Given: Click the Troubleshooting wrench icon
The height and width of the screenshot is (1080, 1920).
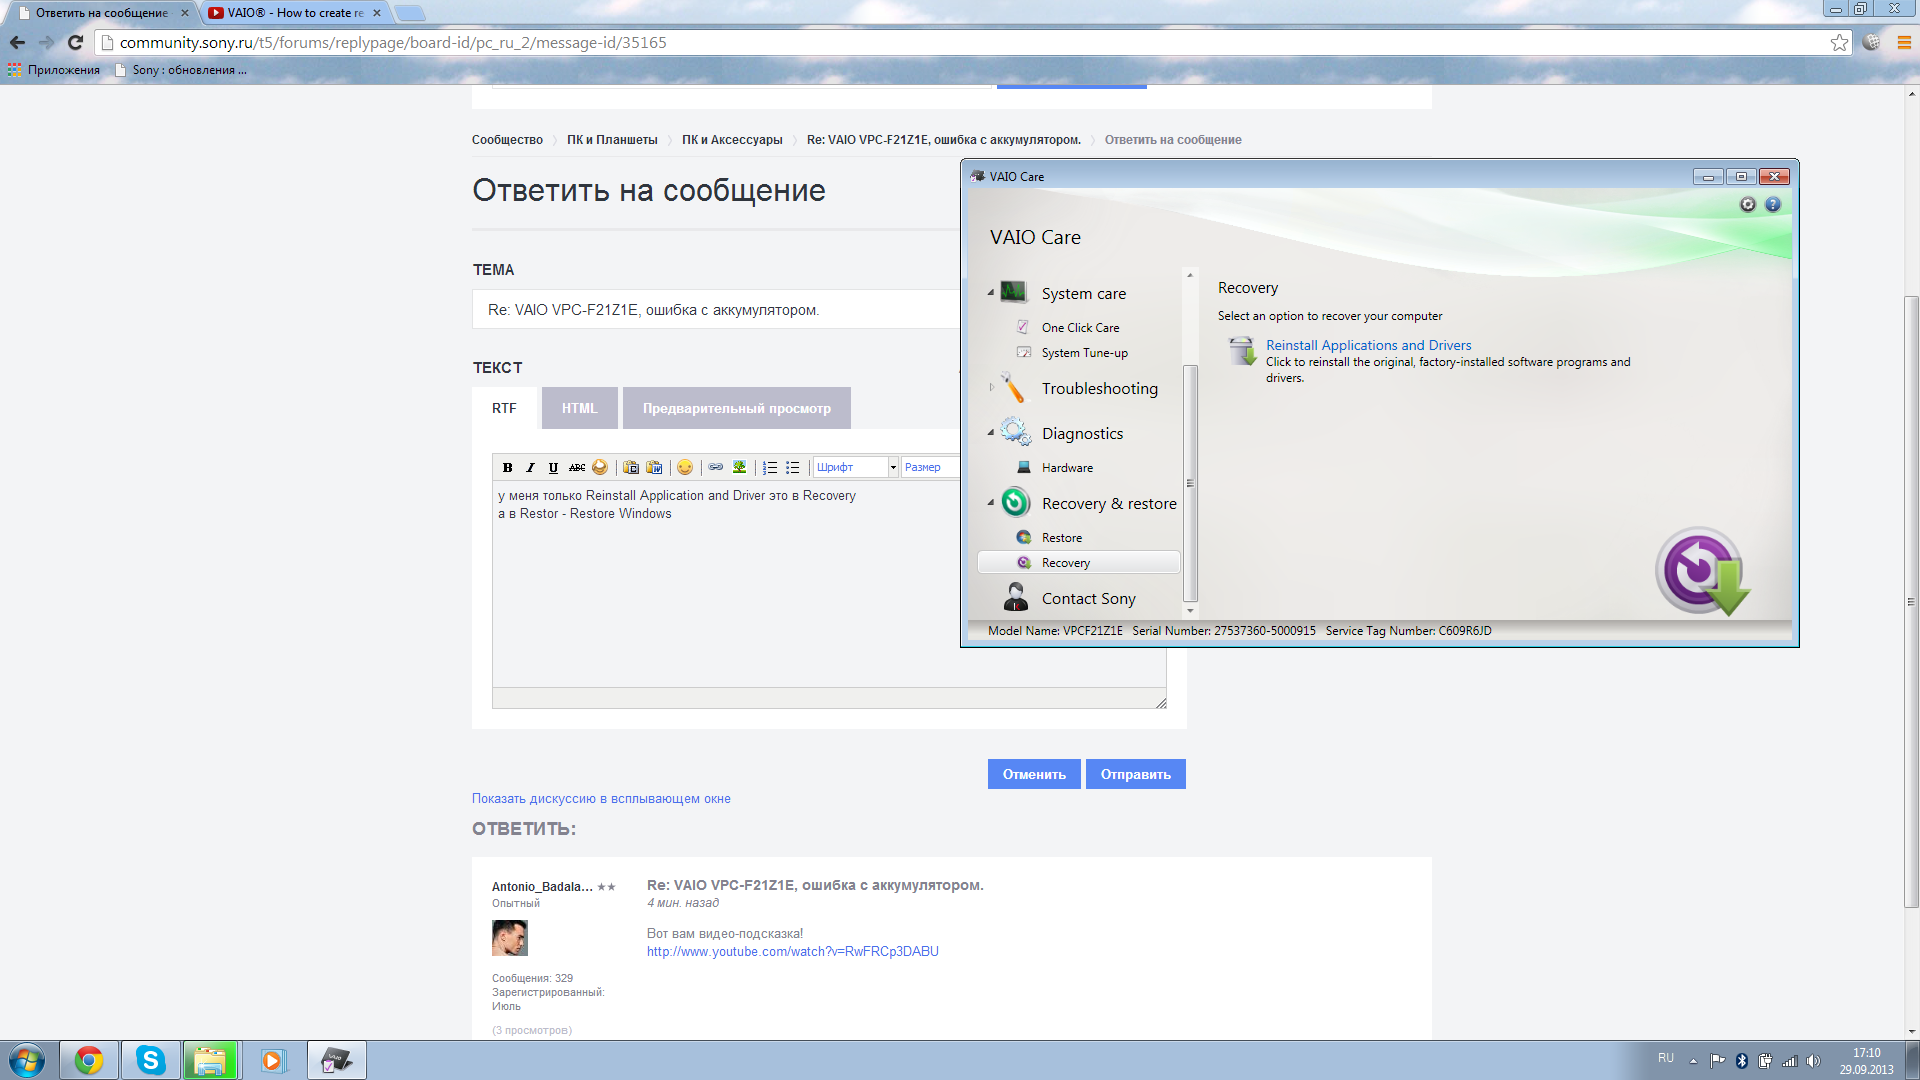Looking at the screenshot, I should [1013, 388].
